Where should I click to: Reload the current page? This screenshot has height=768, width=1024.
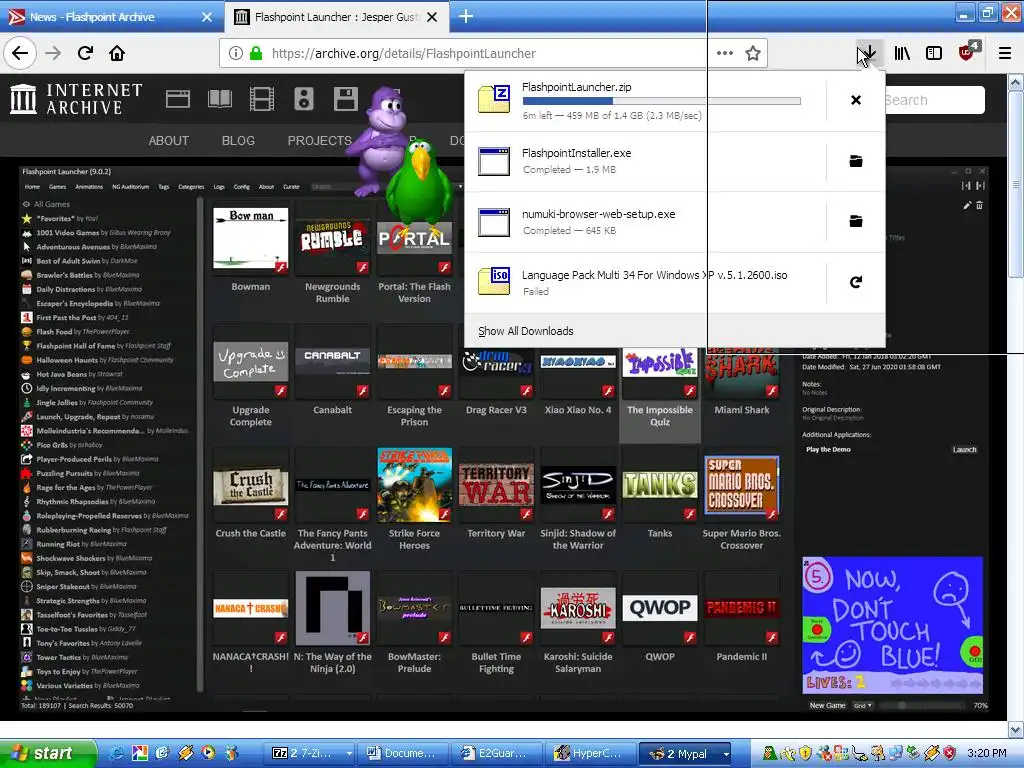(85, 54)
